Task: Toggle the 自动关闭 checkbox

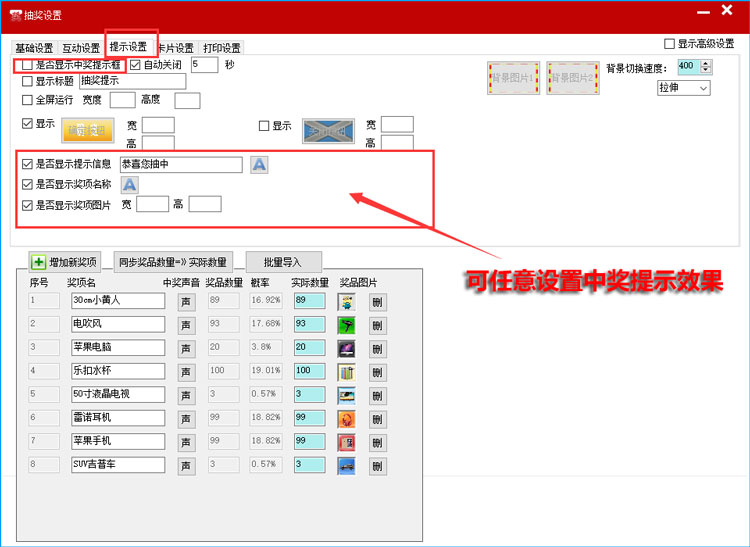Action: [136, 65]
